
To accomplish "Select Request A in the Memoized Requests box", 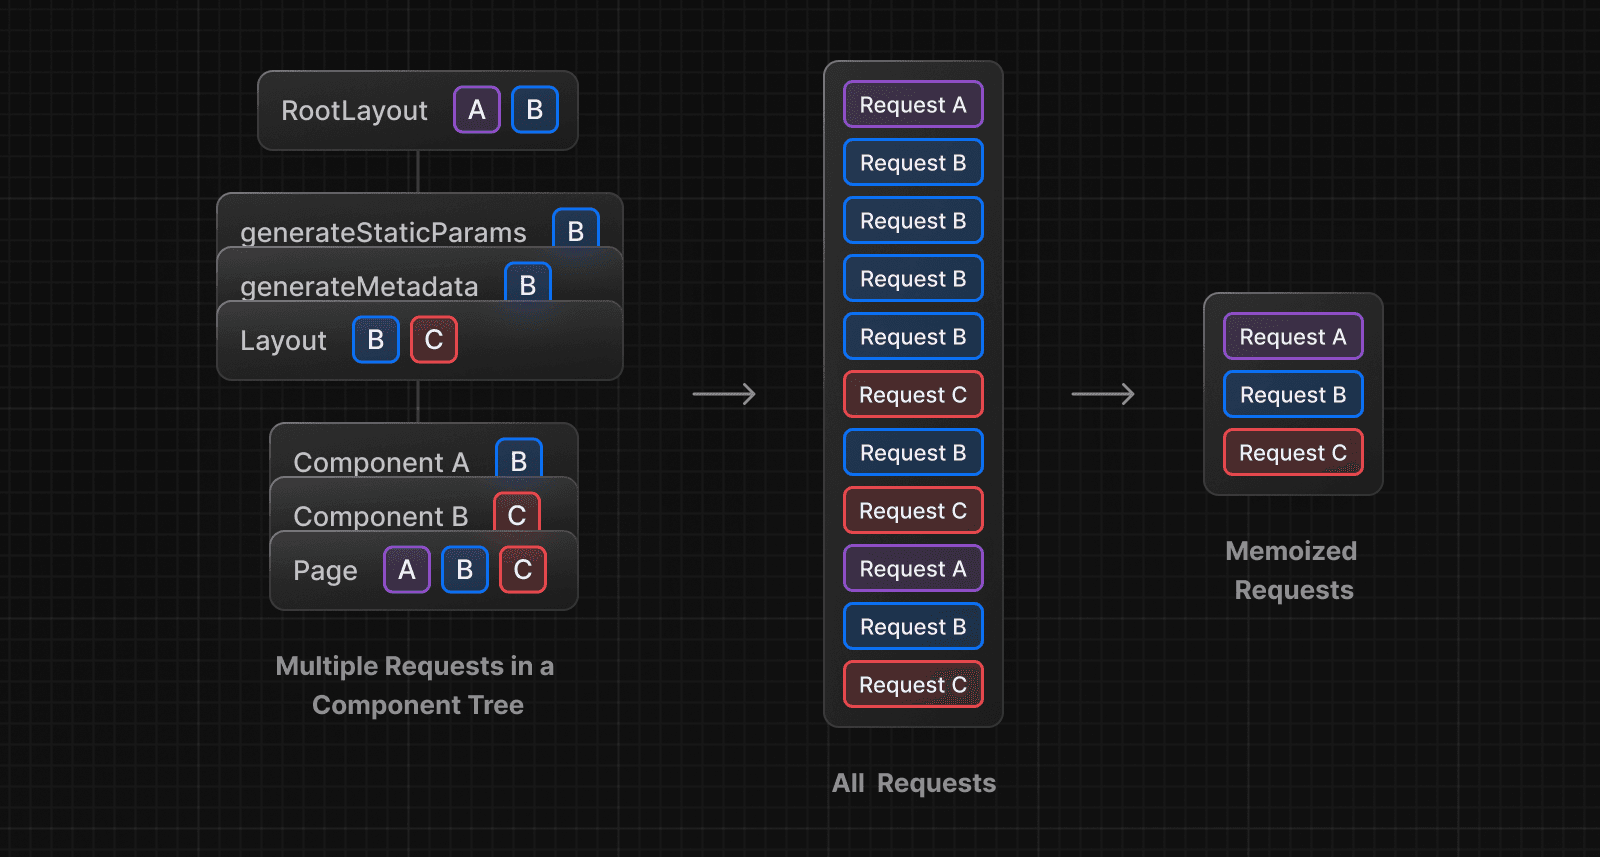I will (1292, 337).
